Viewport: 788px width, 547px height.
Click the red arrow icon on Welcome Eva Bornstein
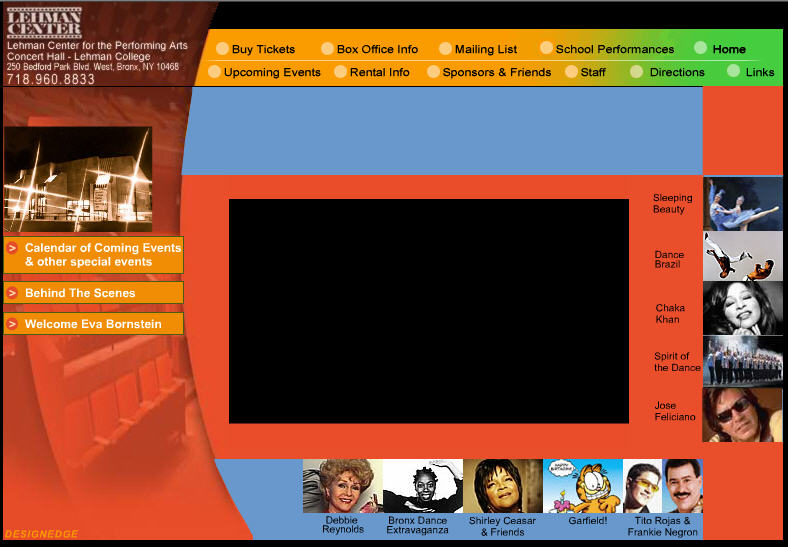click(x=13, y=324)
